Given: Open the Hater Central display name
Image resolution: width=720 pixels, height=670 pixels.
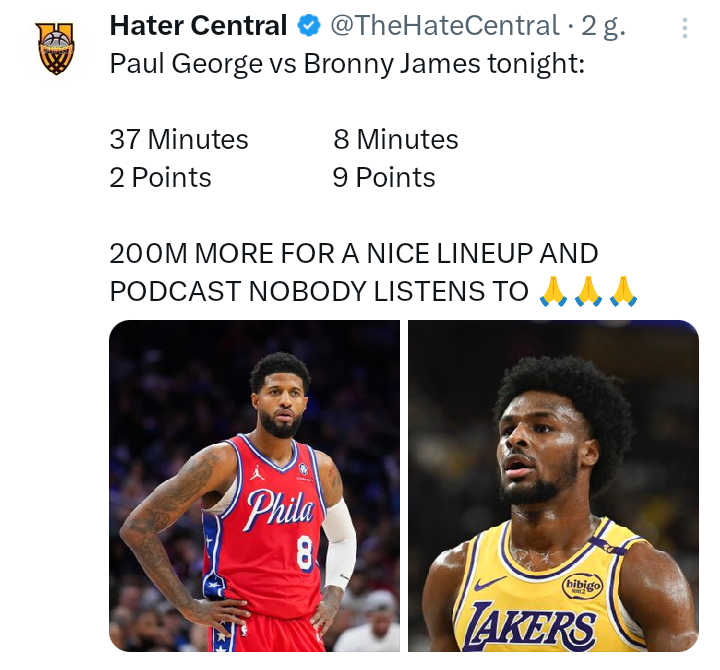Looking at the screenshot, I should pyautogui.click(x=198, y=25).
